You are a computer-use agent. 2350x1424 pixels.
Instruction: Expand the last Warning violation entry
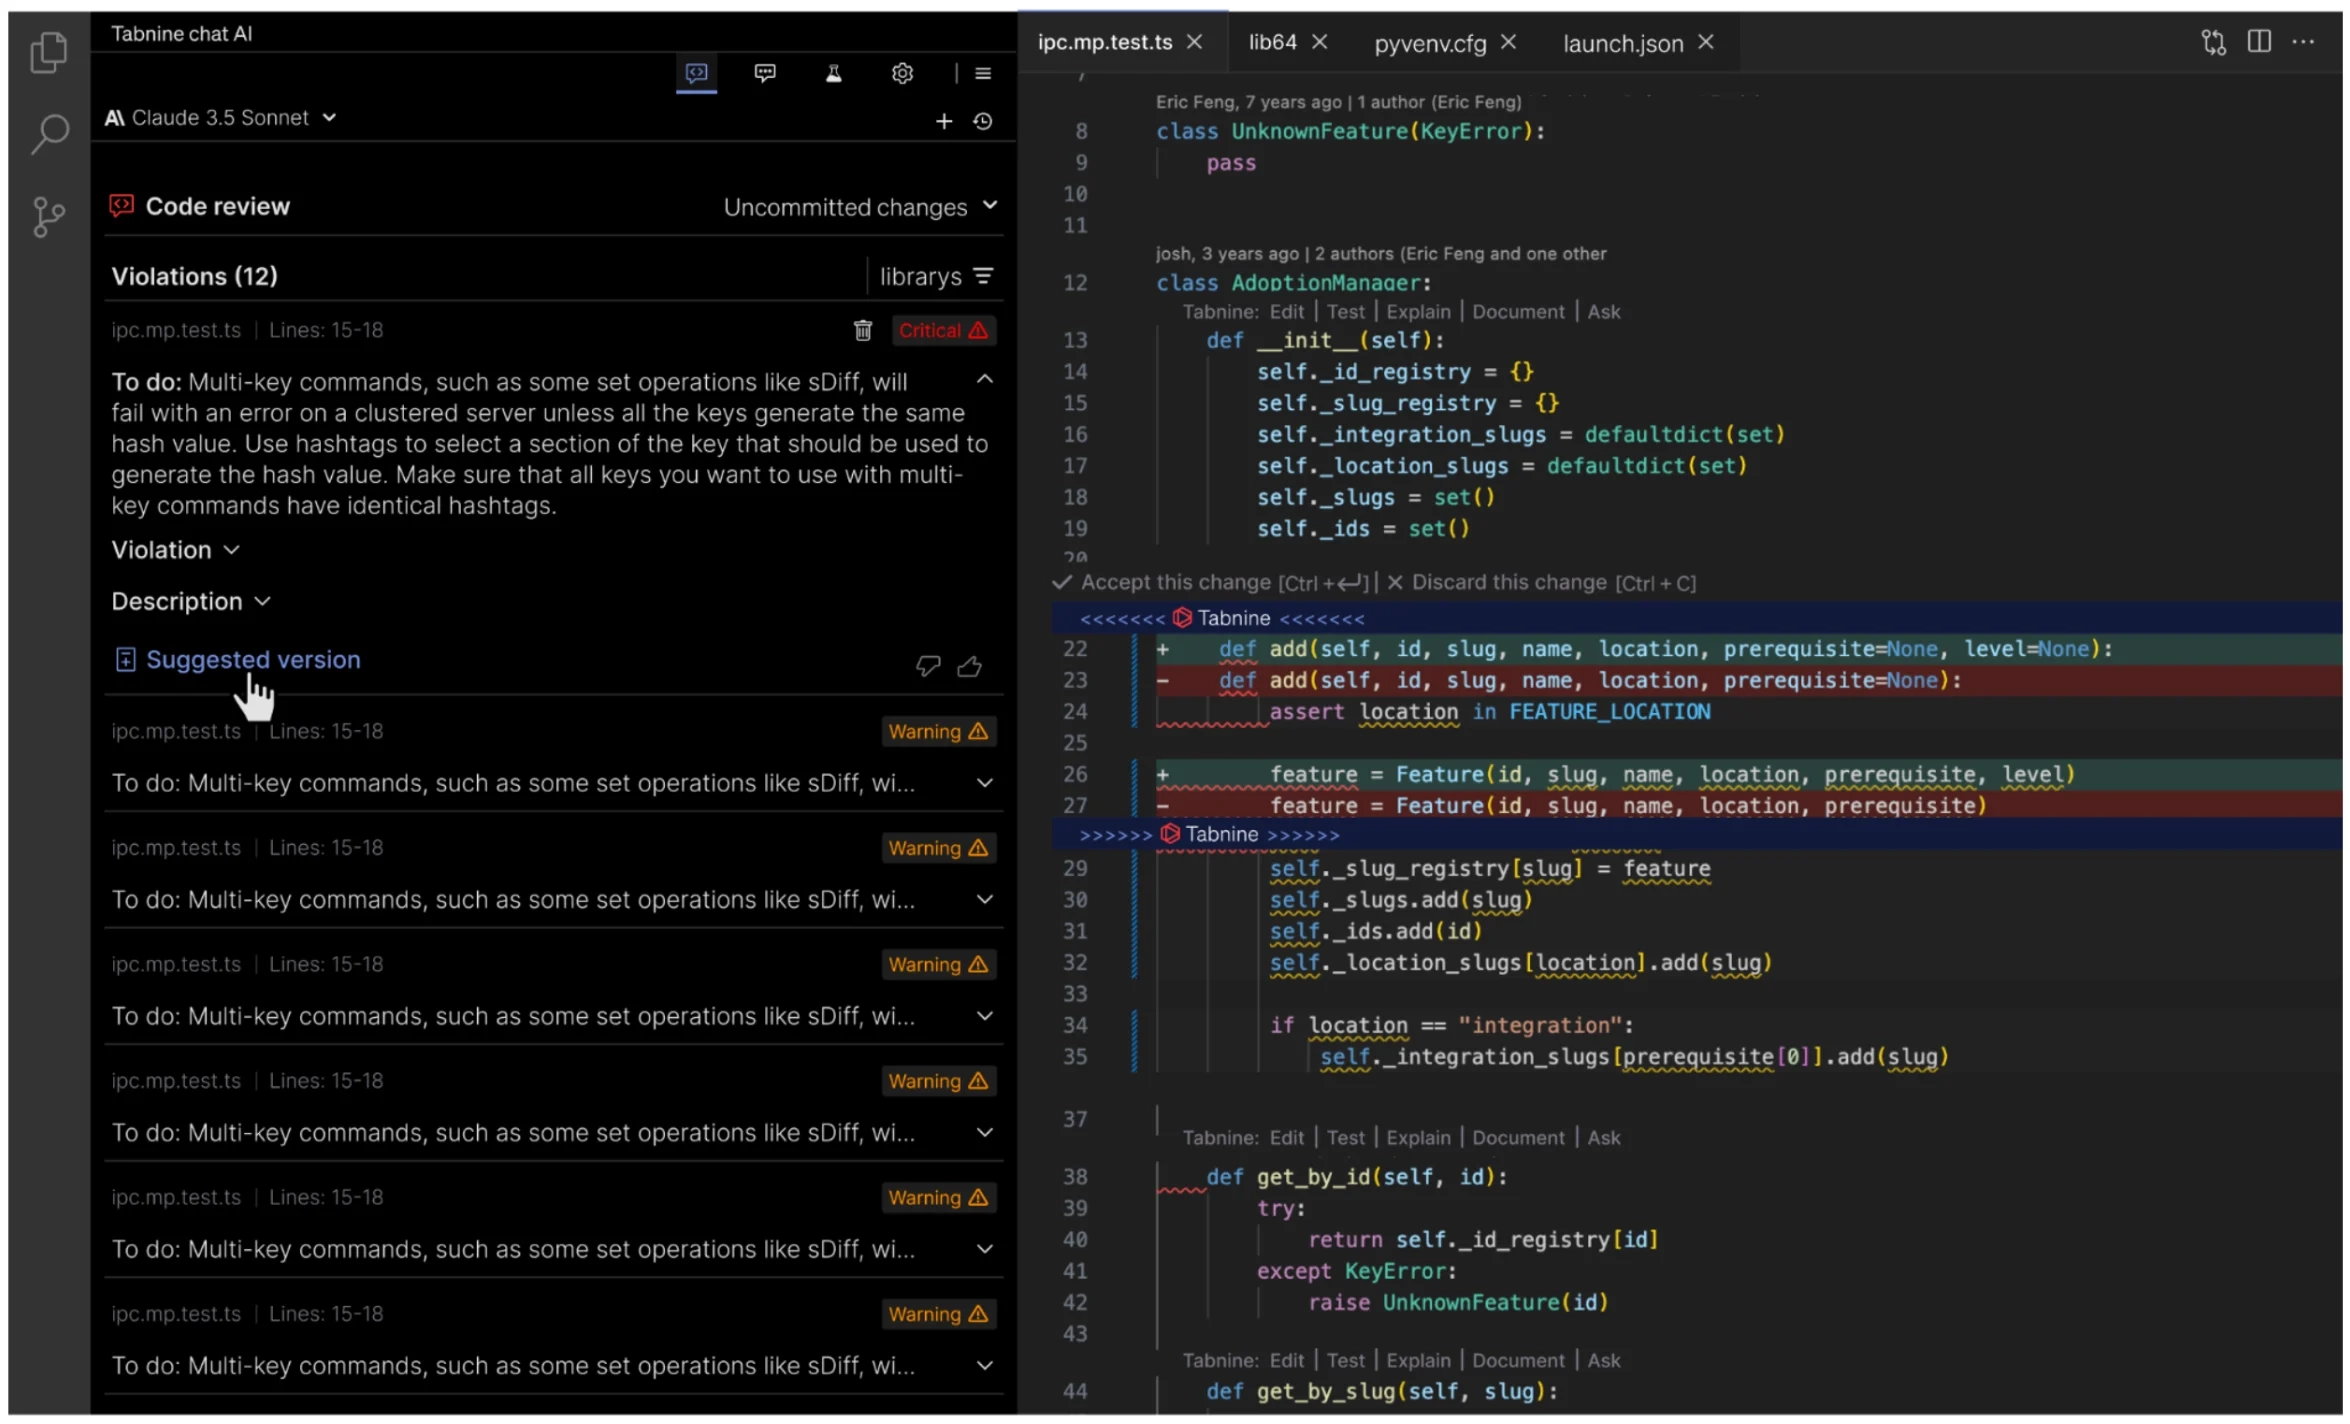click(x=985, y=1367)
